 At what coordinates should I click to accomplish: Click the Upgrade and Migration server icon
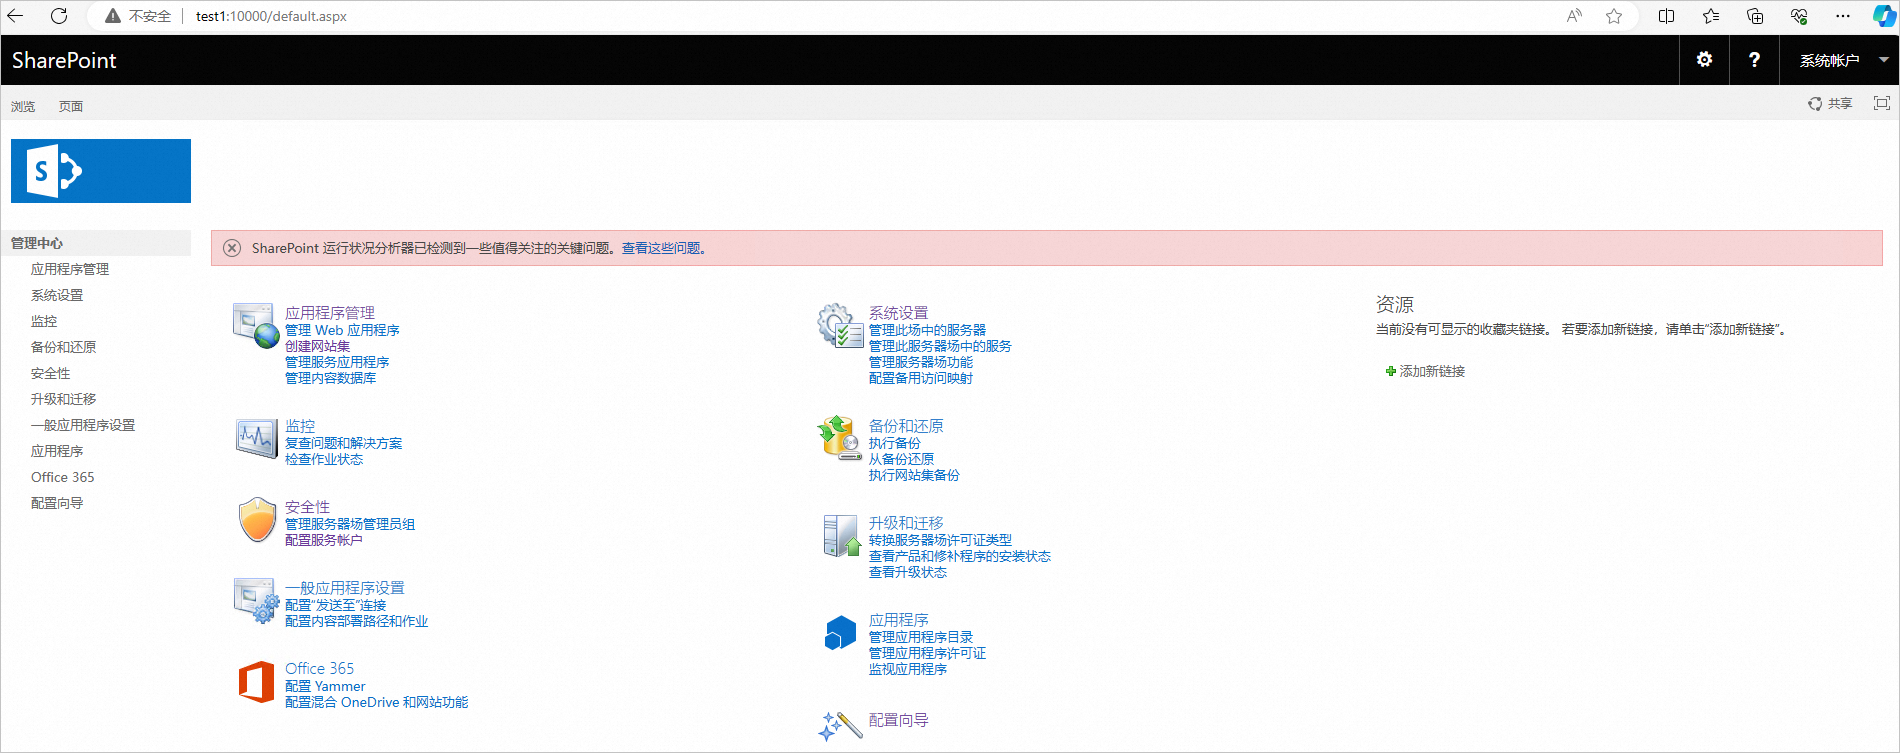pyautogui.click(x=841, y=536)
